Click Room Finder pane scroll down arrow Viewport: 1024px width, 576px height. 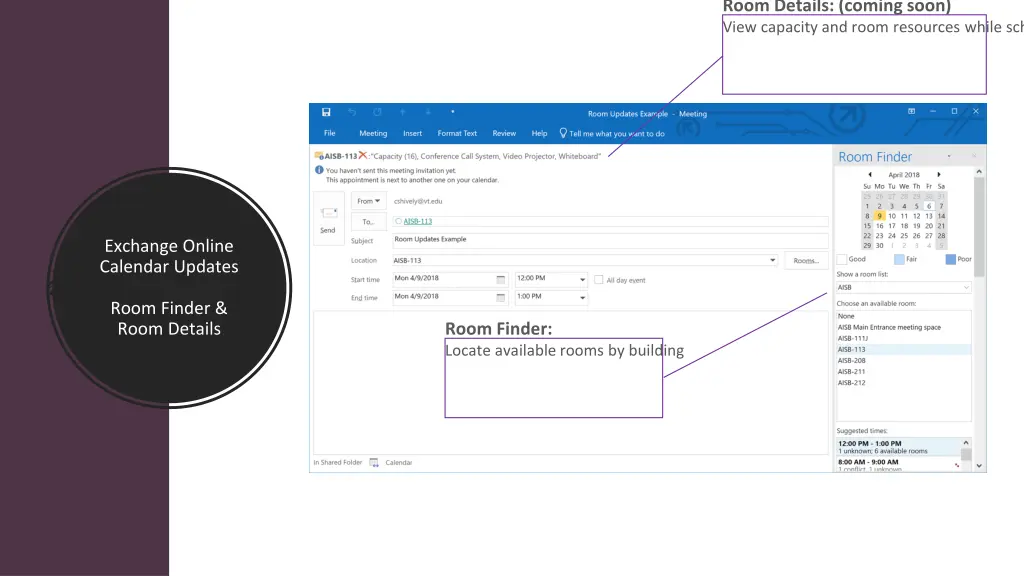click(979, 466)
